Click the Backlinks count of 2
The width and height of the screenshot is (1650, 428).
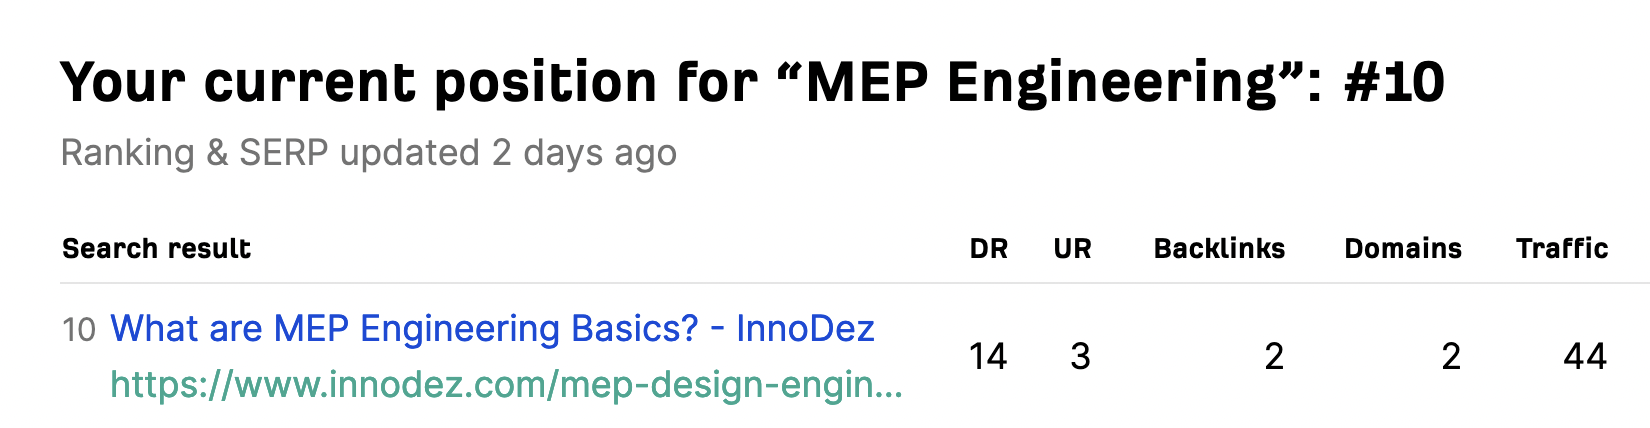click(1273, 357)
